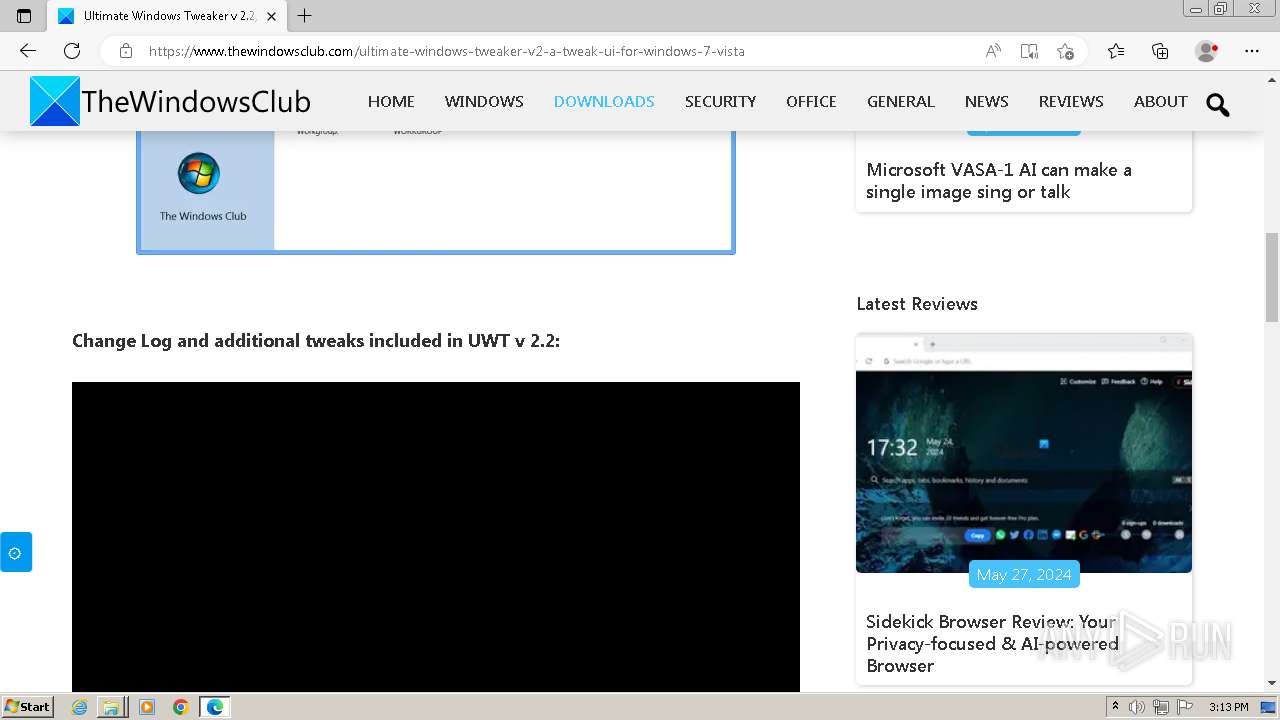This screenshot has width=1280, height=720.
Task: Open the network tray icon
Action: (x=1162, y=707)
